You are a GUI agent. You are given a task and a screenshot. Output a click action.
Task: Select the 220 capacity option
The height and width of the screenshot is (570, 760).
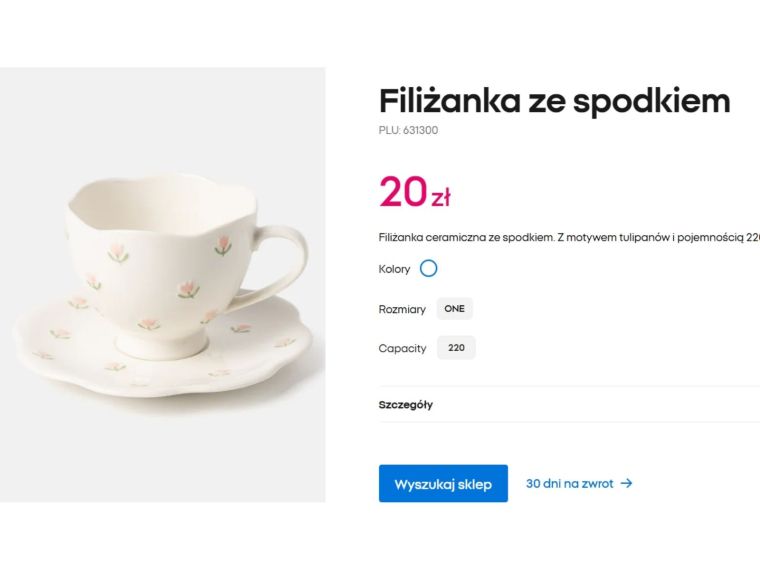(x=456, y=348)
